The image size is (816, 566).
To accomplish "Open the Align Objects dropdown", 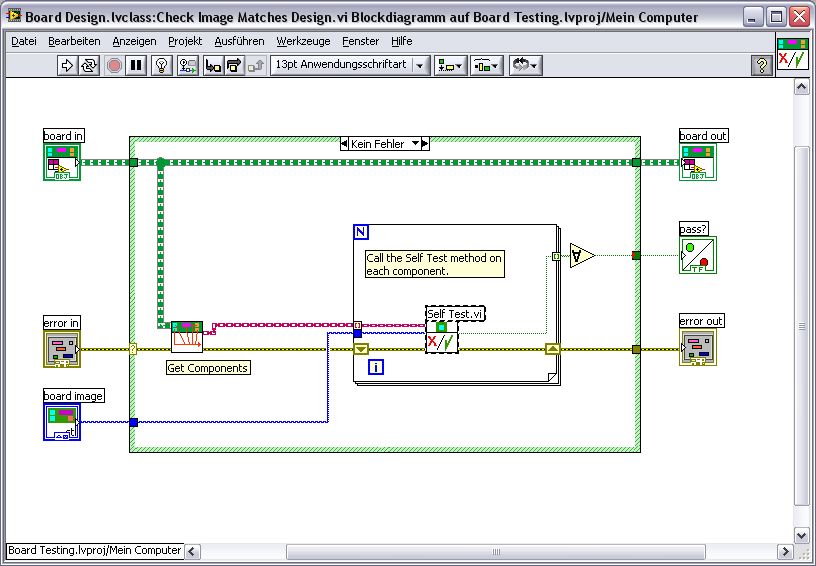I will pyautogui.click(x=451, y=66).
